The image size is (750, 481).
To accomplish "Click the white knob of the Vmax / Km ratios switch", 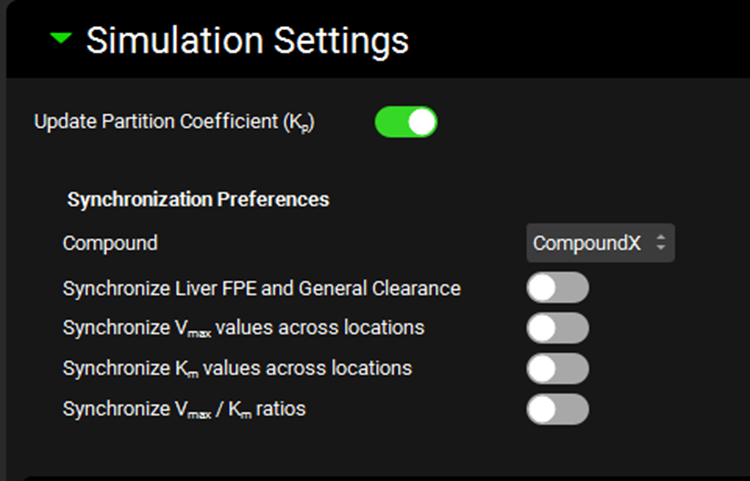I will click(x=543, y=409).
